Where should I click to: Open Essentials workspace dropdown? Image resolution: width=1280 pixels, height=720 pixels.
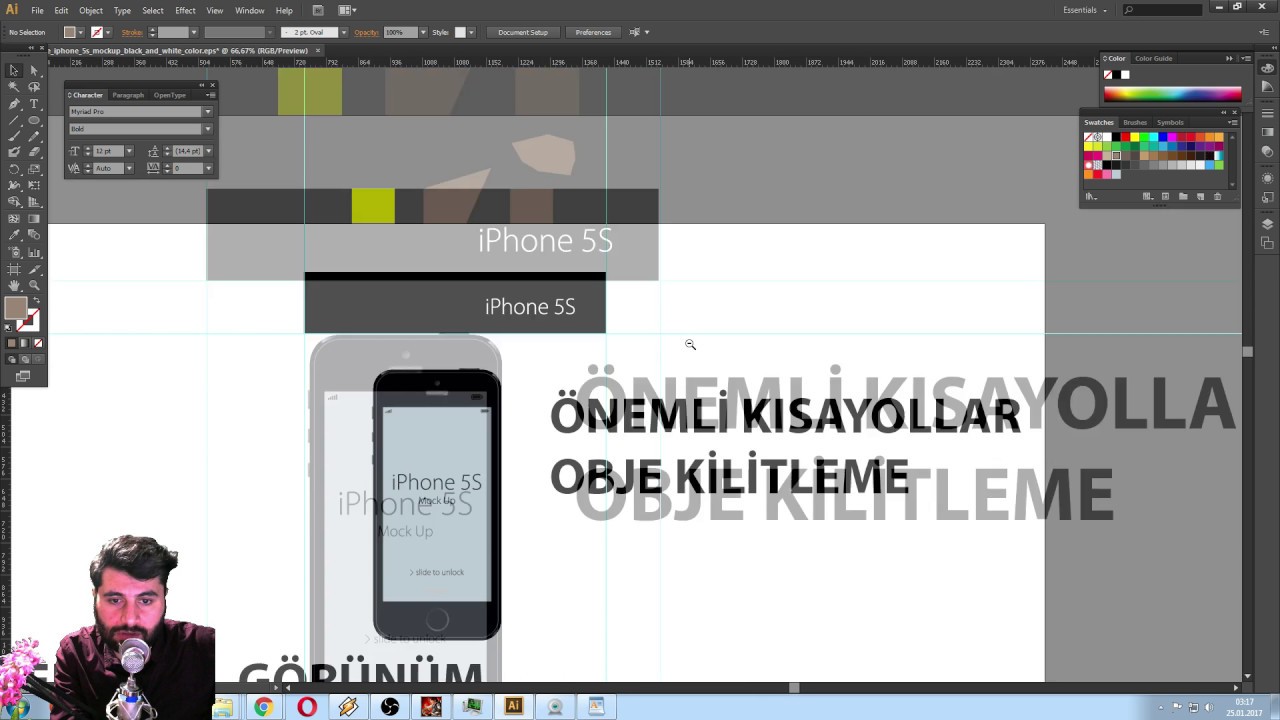pos(1086,10)
